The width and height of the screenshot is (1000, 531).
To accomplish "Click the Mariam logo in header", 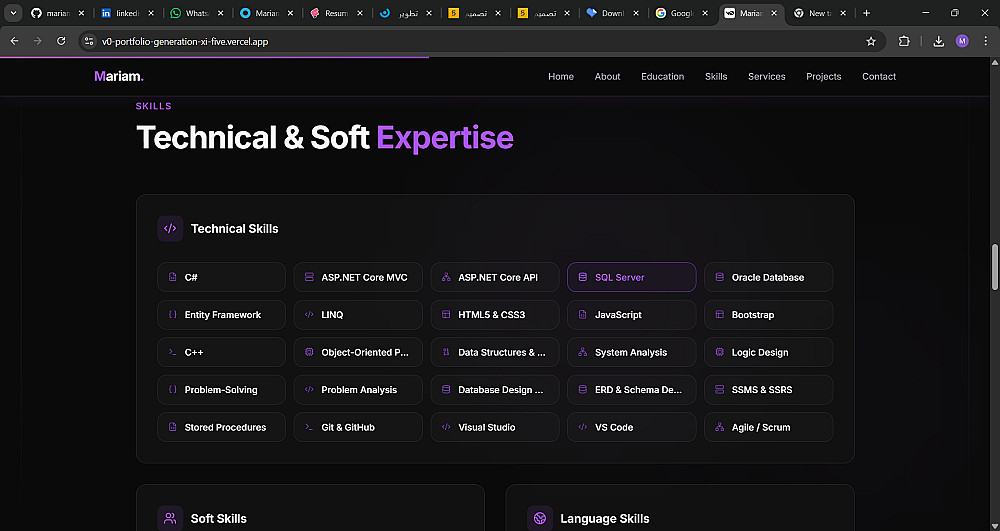I will [x=119, y=77].
